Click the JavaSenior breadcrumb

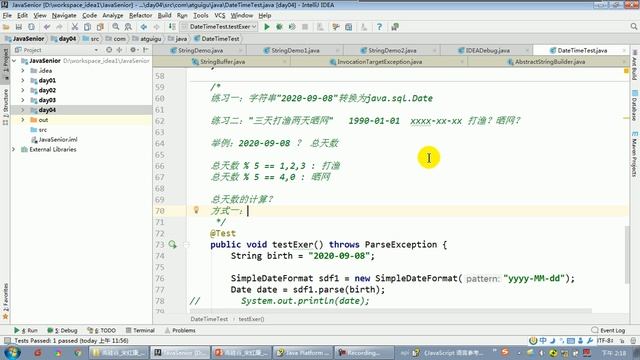point(25,39)
